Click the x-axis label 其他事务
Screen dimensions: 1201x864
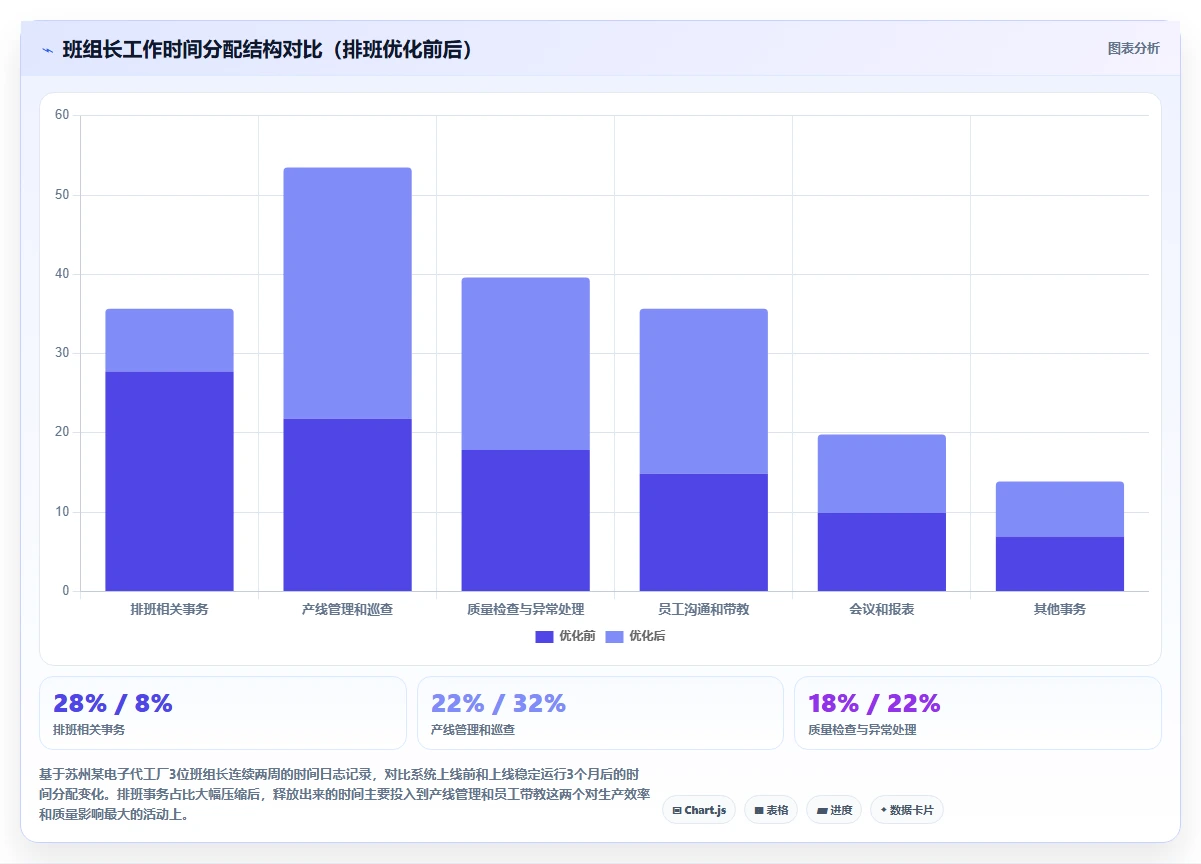pos(1059,609)
